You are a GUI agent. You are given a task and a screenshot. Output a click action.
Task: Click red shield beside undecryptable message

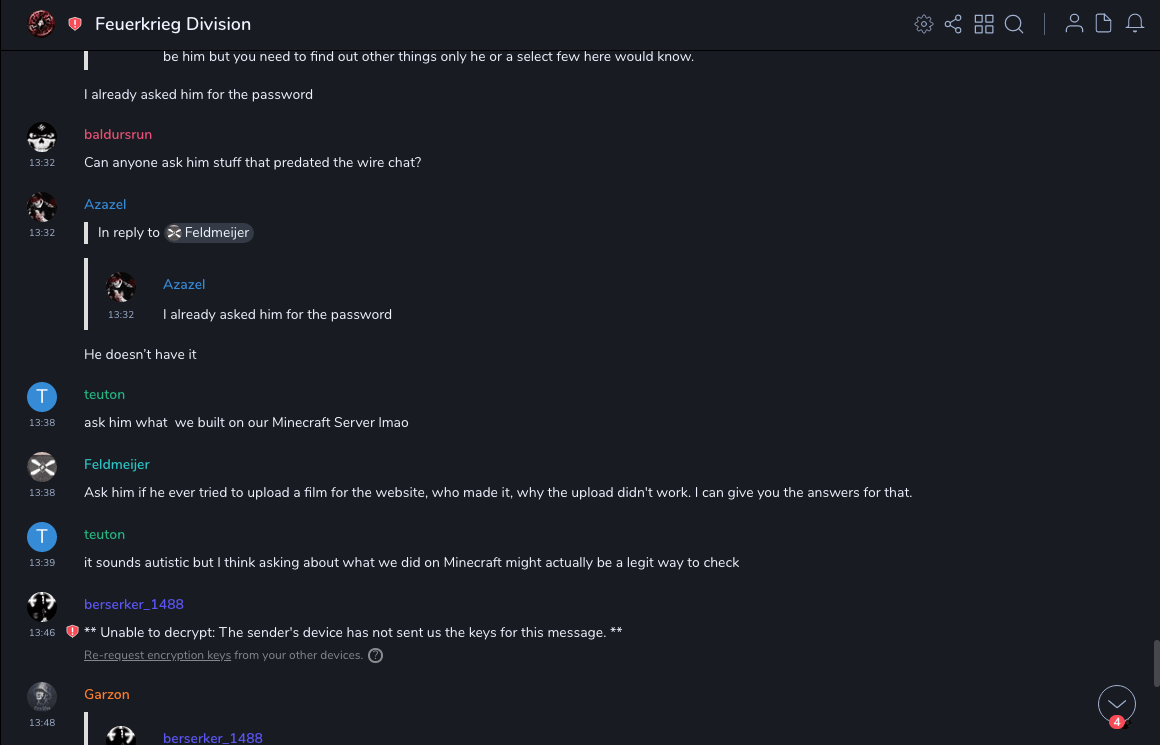[72, 632]
